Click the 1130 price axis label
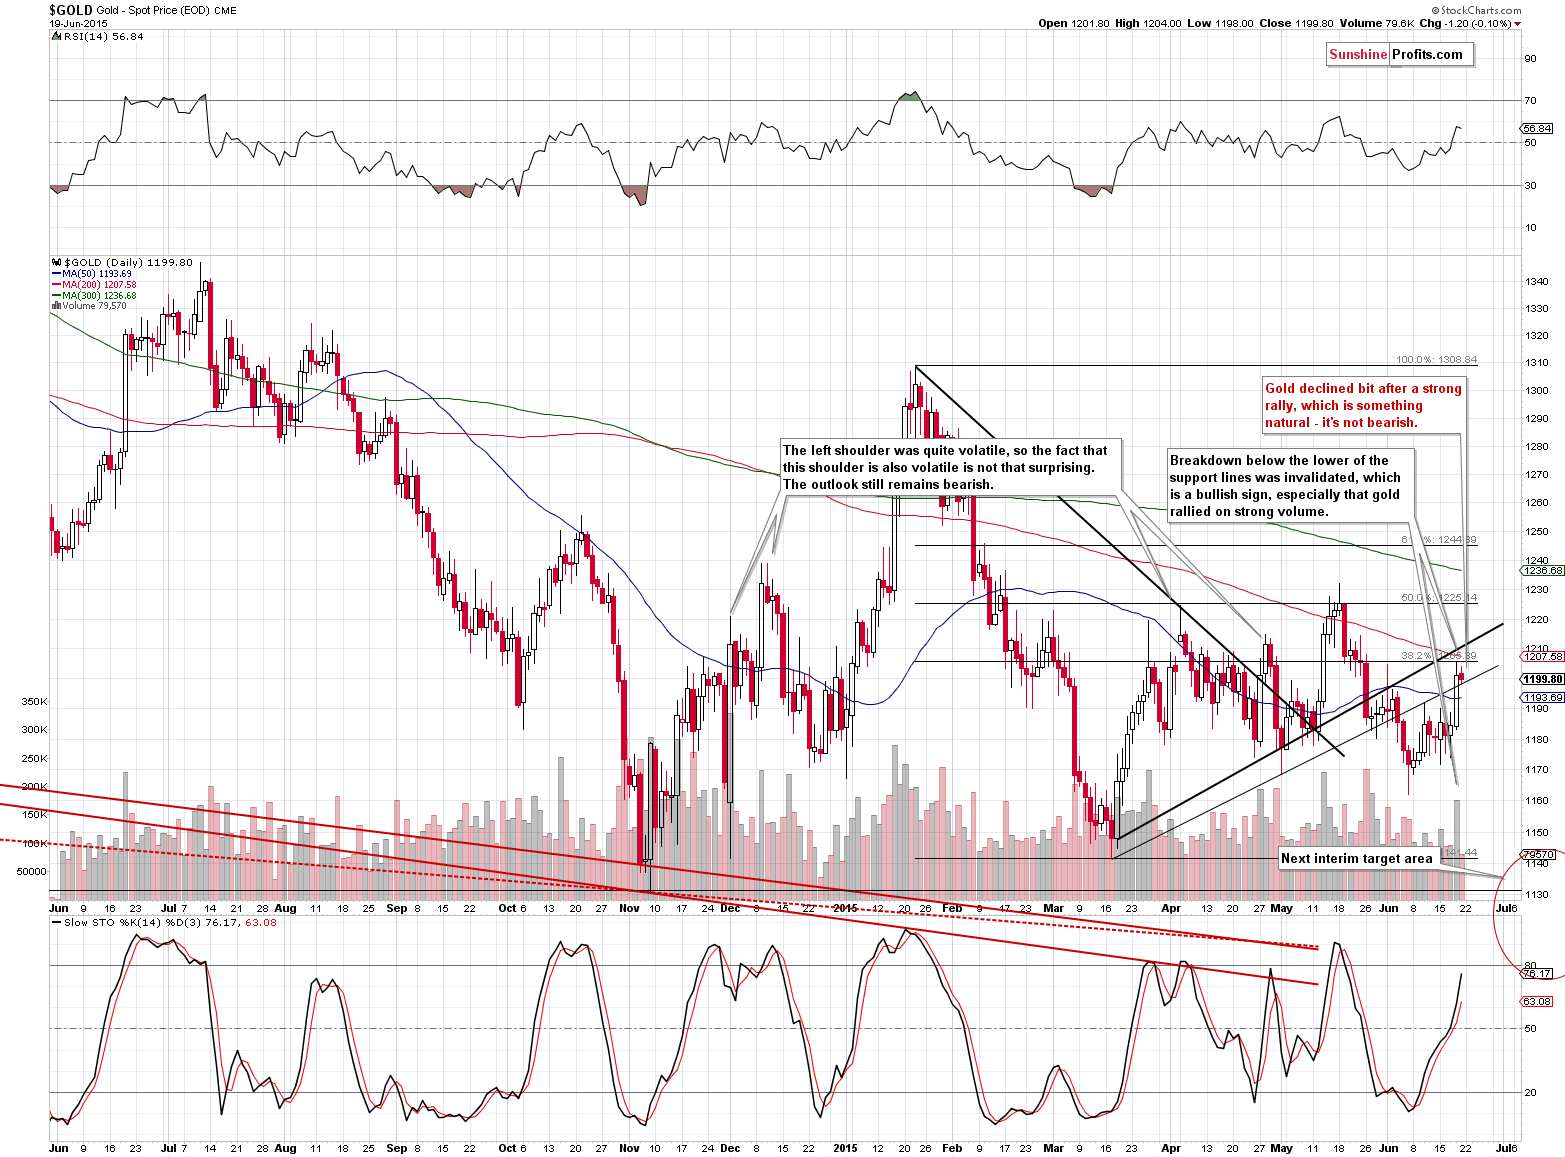The height and width of the screenshot is (1157, 1565). click(x=1537, y=895)
